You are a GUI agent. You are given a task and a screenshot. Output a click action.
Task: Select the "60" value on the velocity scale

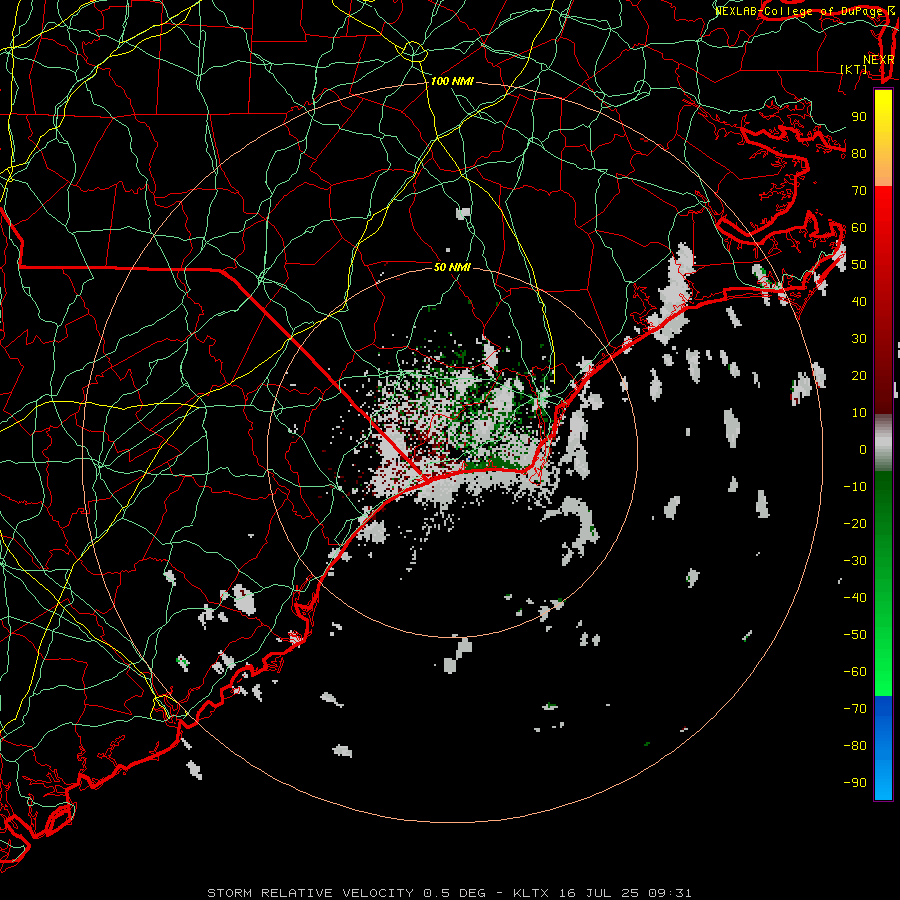[x=859, y=228]
